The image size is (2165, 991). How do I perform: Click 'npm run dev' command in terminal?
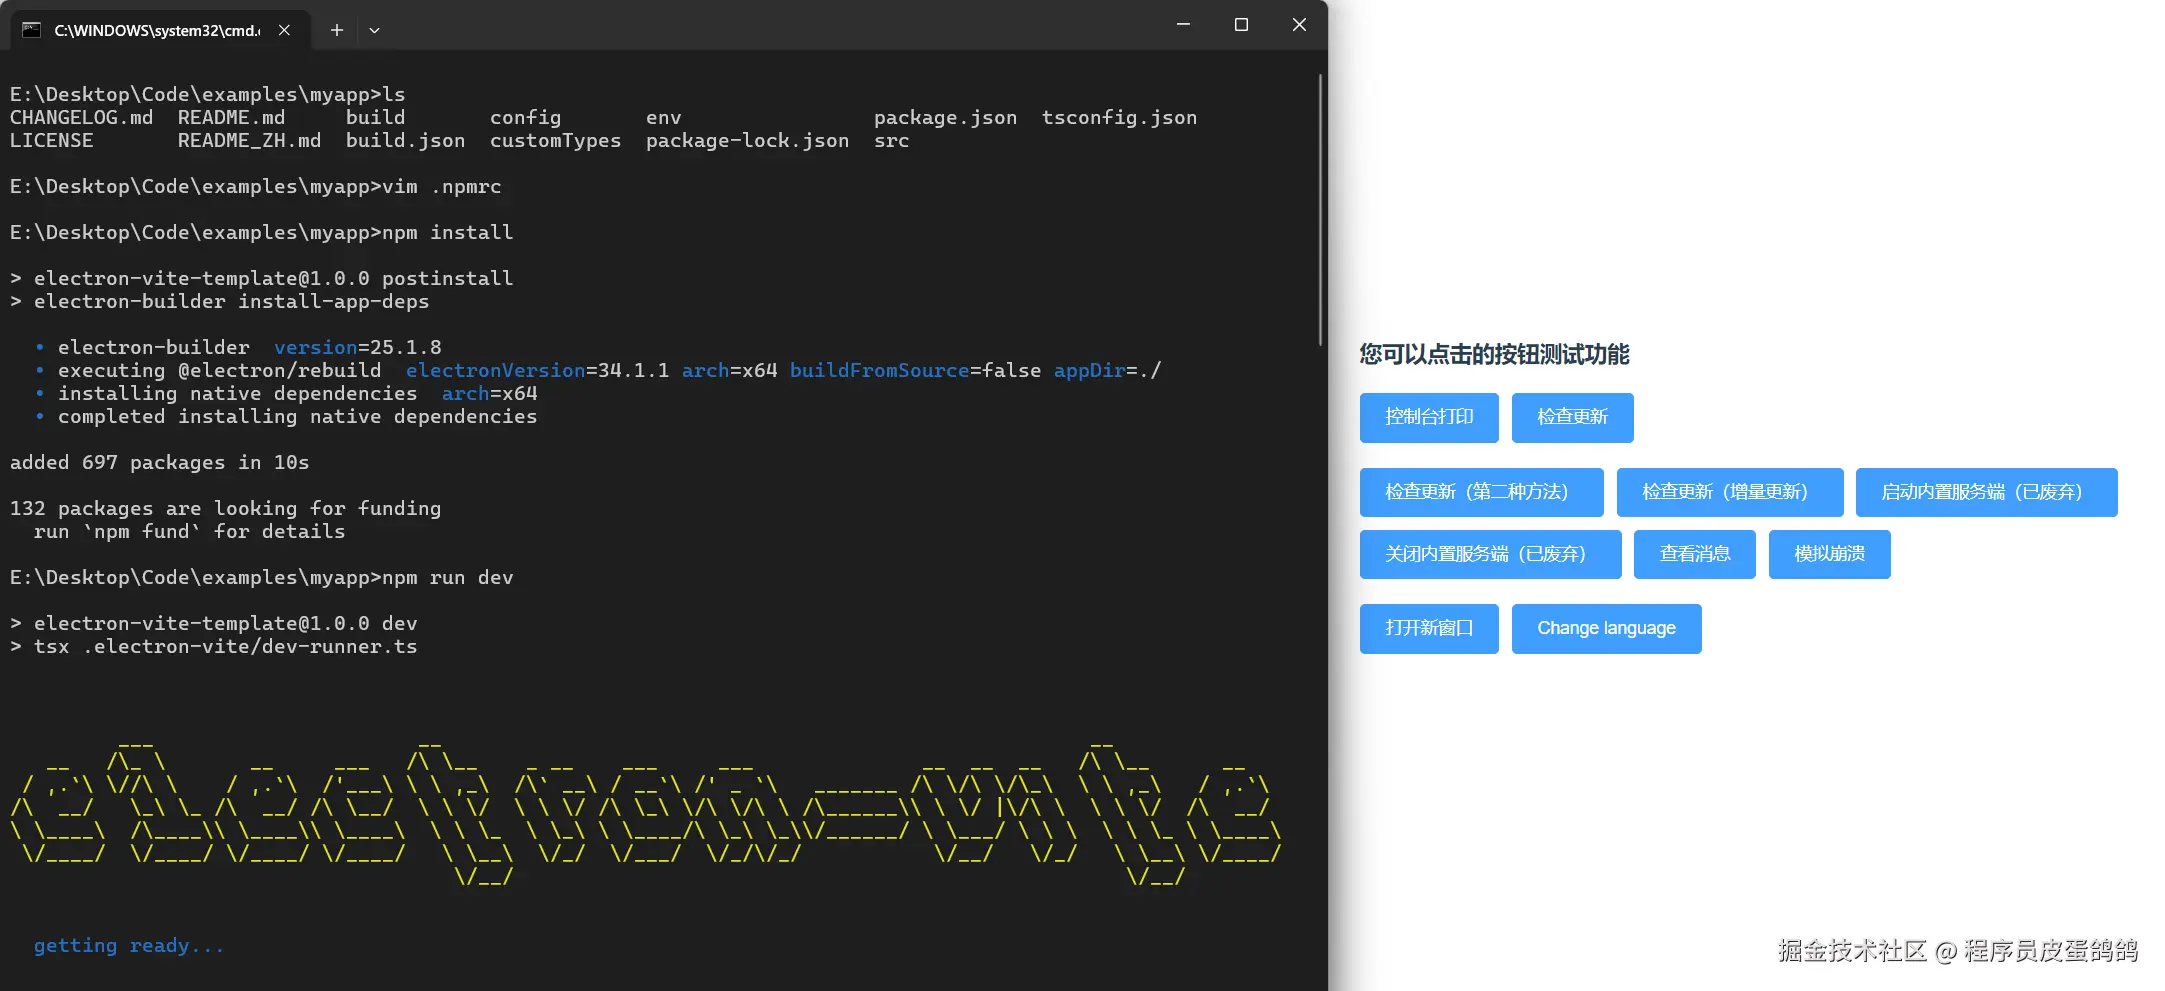point(448,577)
